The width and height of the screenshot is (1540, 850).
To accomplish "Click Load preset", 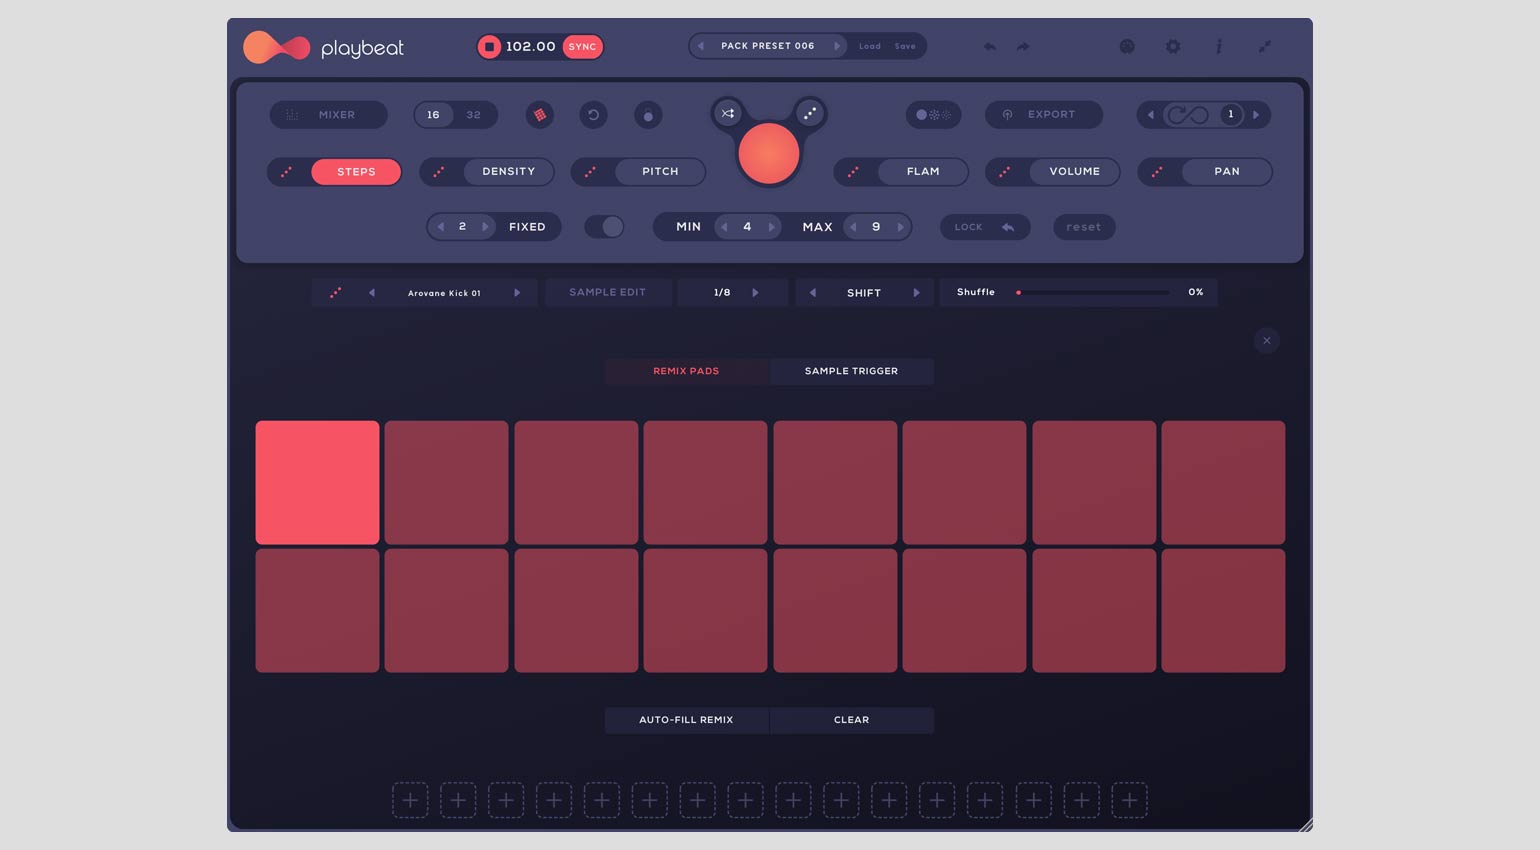I will pyautogui.click(x=870, y=46).
